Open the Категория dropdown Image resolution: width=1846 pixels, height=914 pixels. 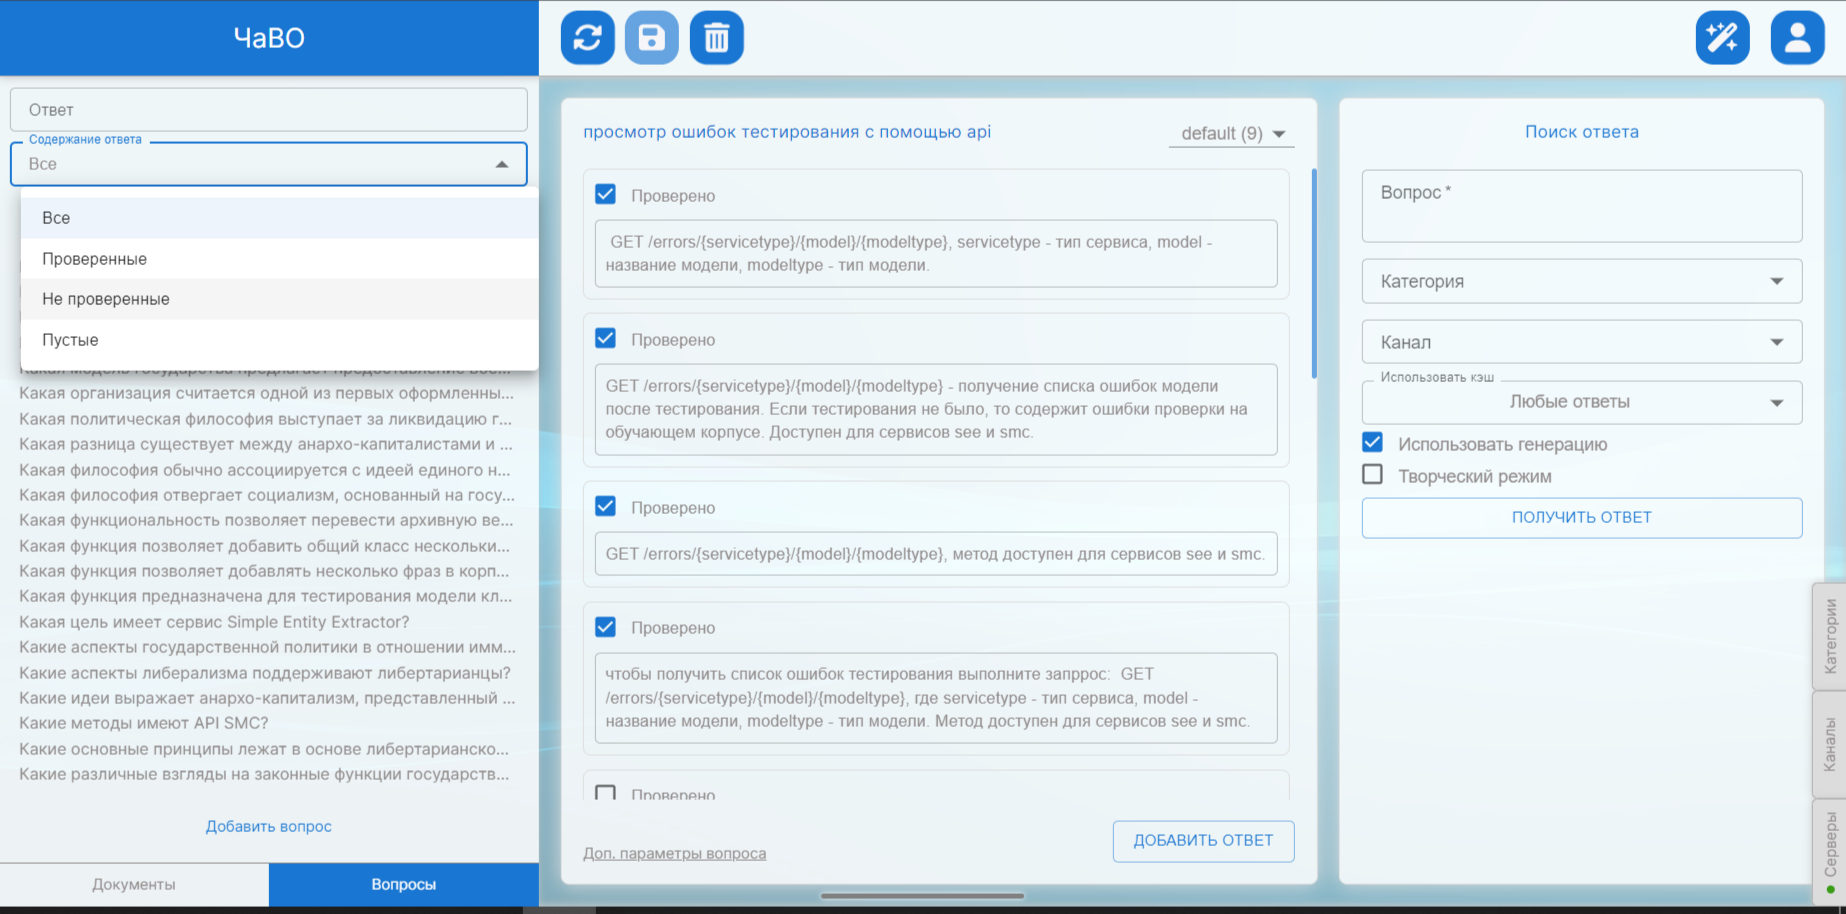click(1581, 281)
